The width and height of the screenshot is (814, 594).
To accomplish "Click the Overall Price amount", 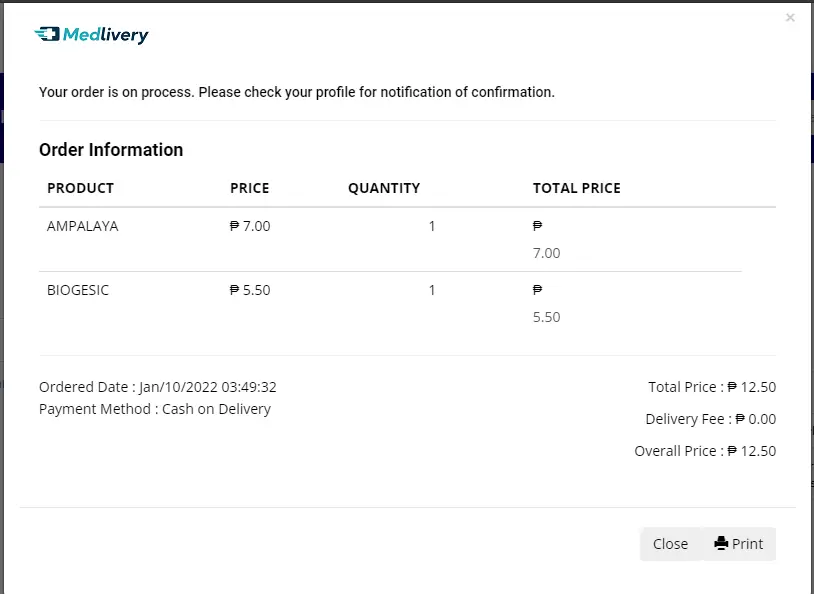I will click(x=752, y=451).
